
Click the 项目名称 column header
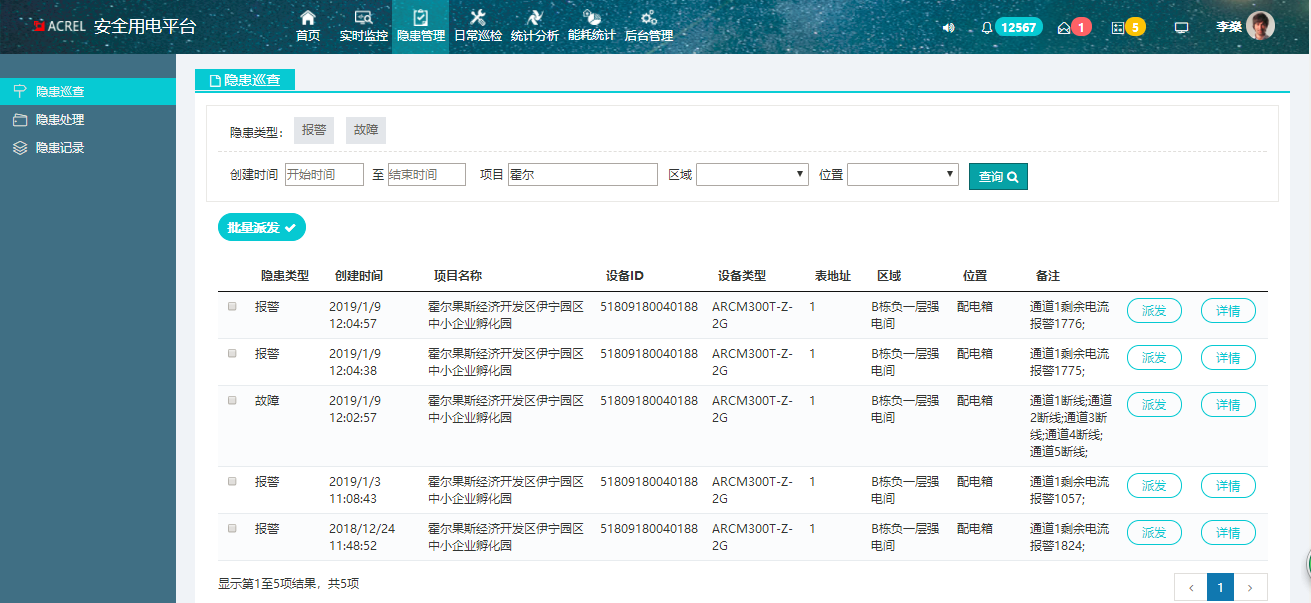(457, 276)
